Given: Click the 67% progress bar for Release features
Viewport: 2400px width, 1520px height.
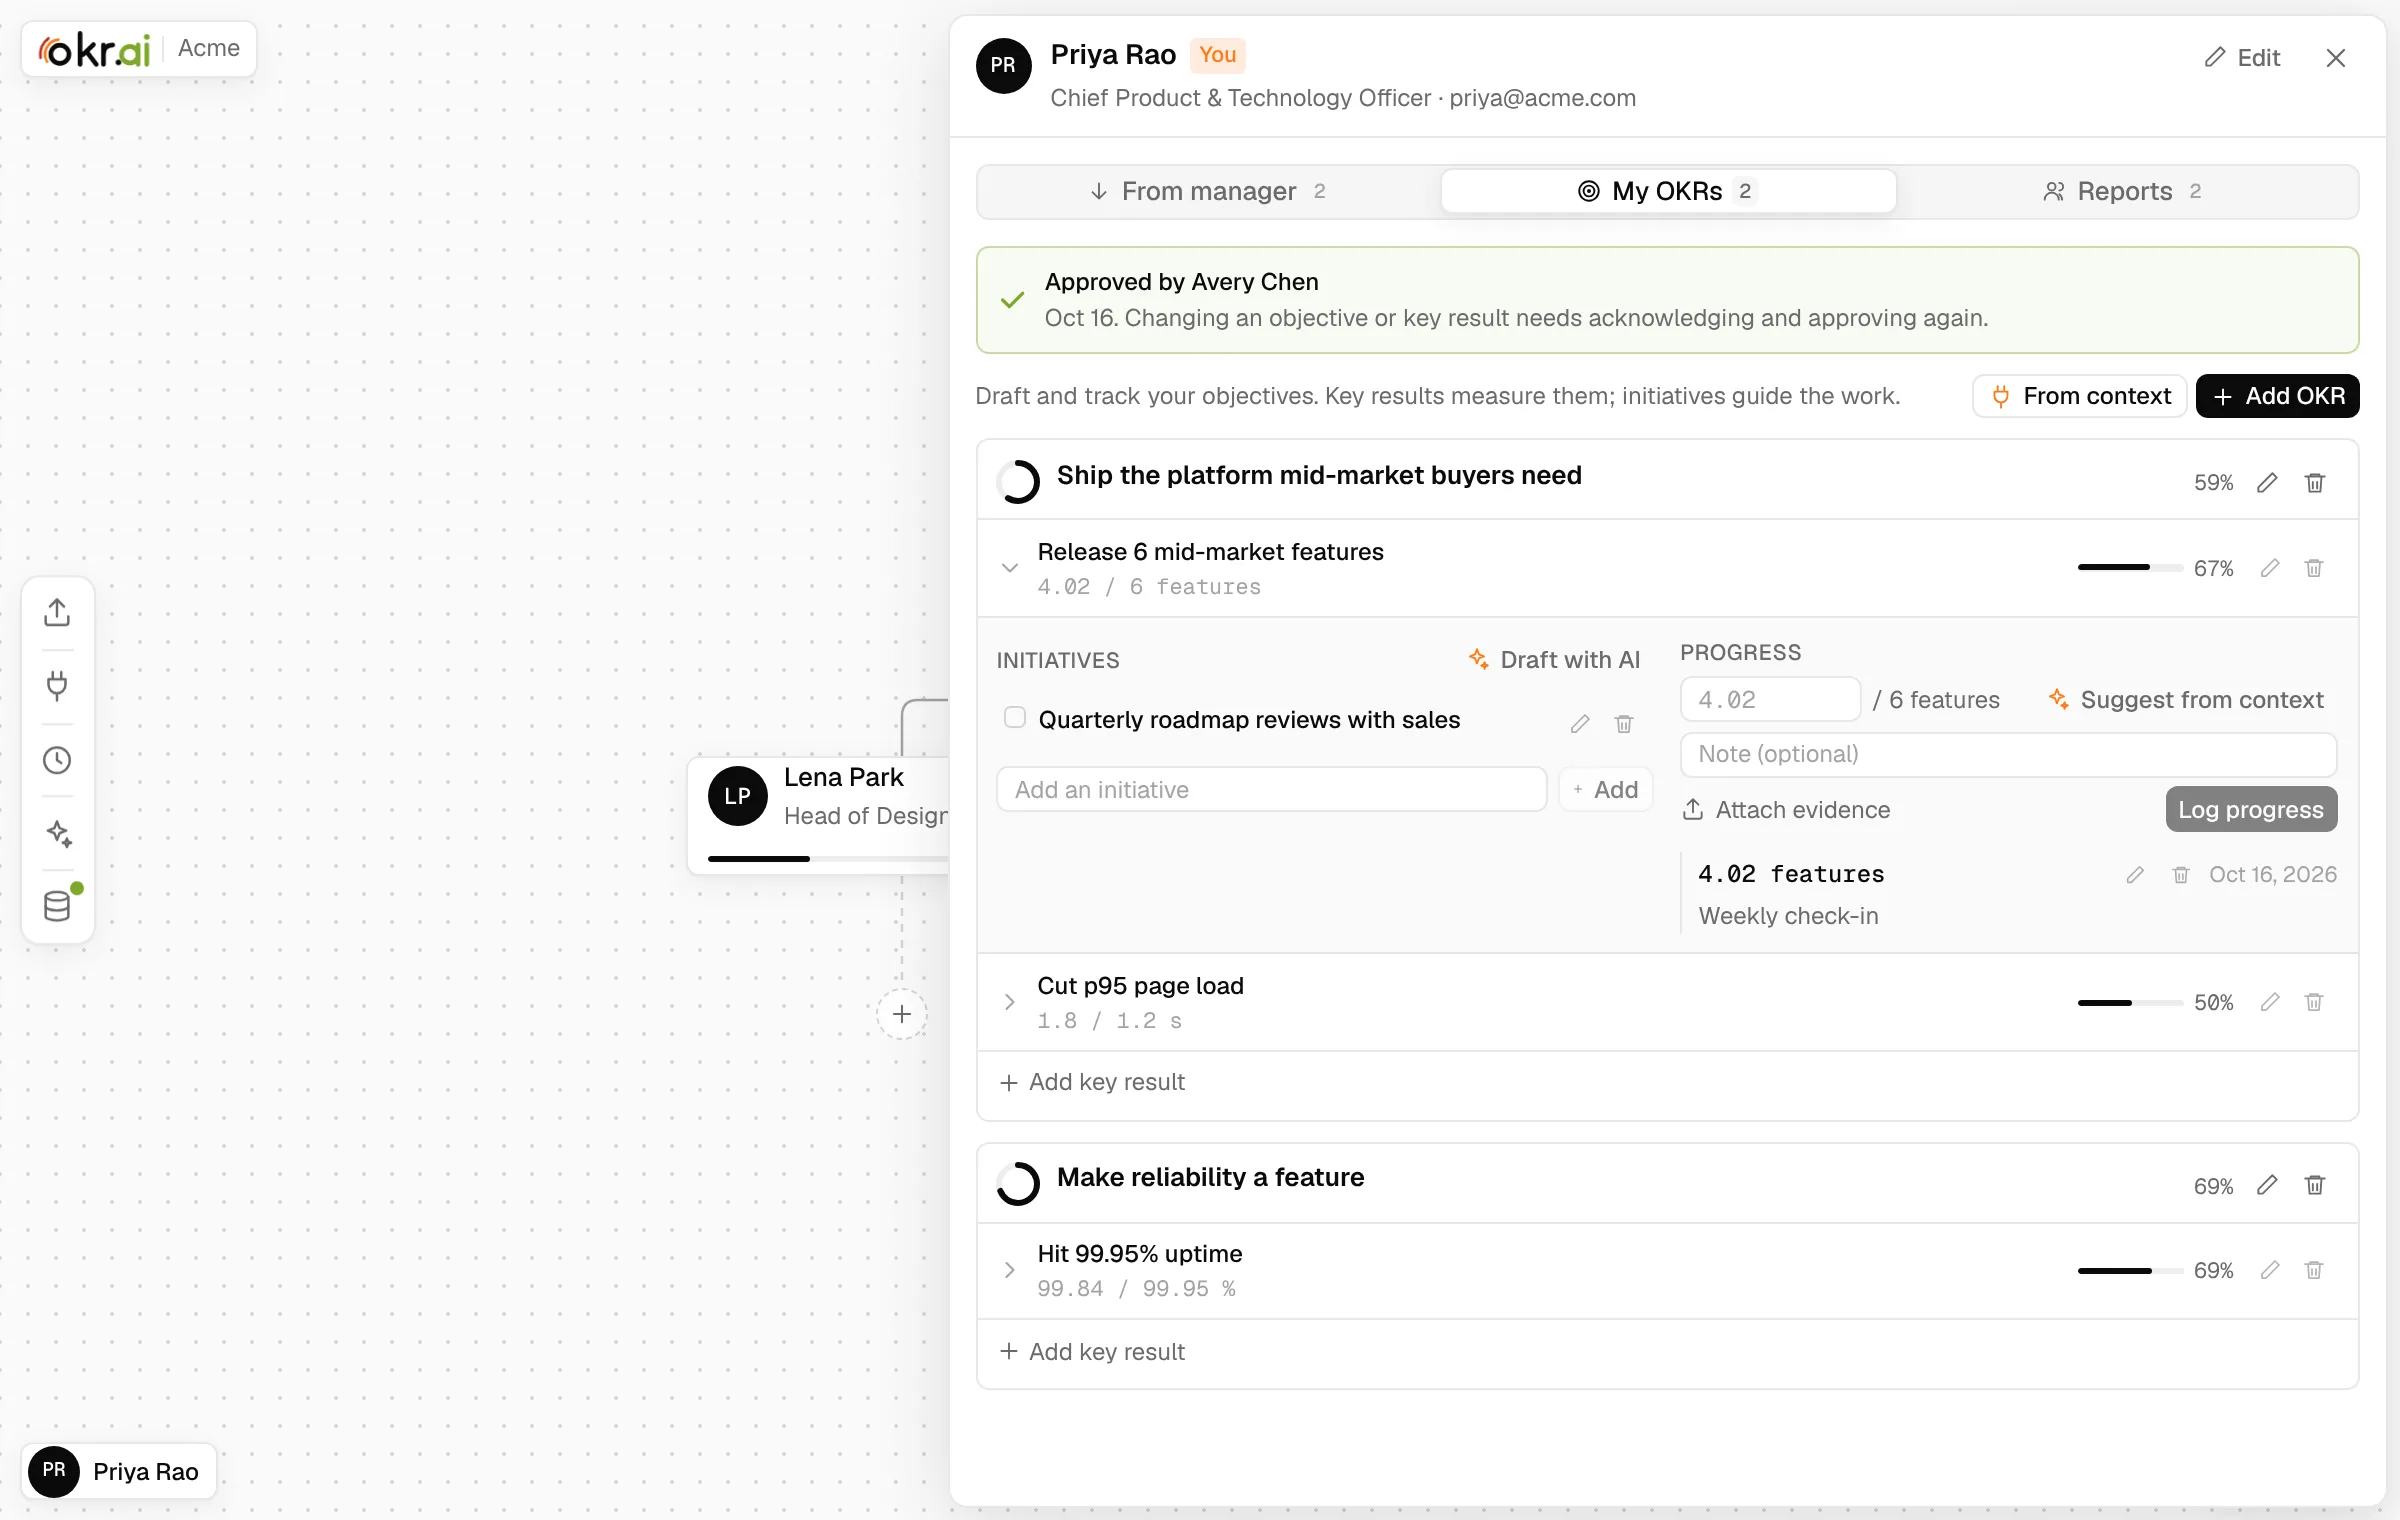Looking at the screenshot, I should point(2130,568).
